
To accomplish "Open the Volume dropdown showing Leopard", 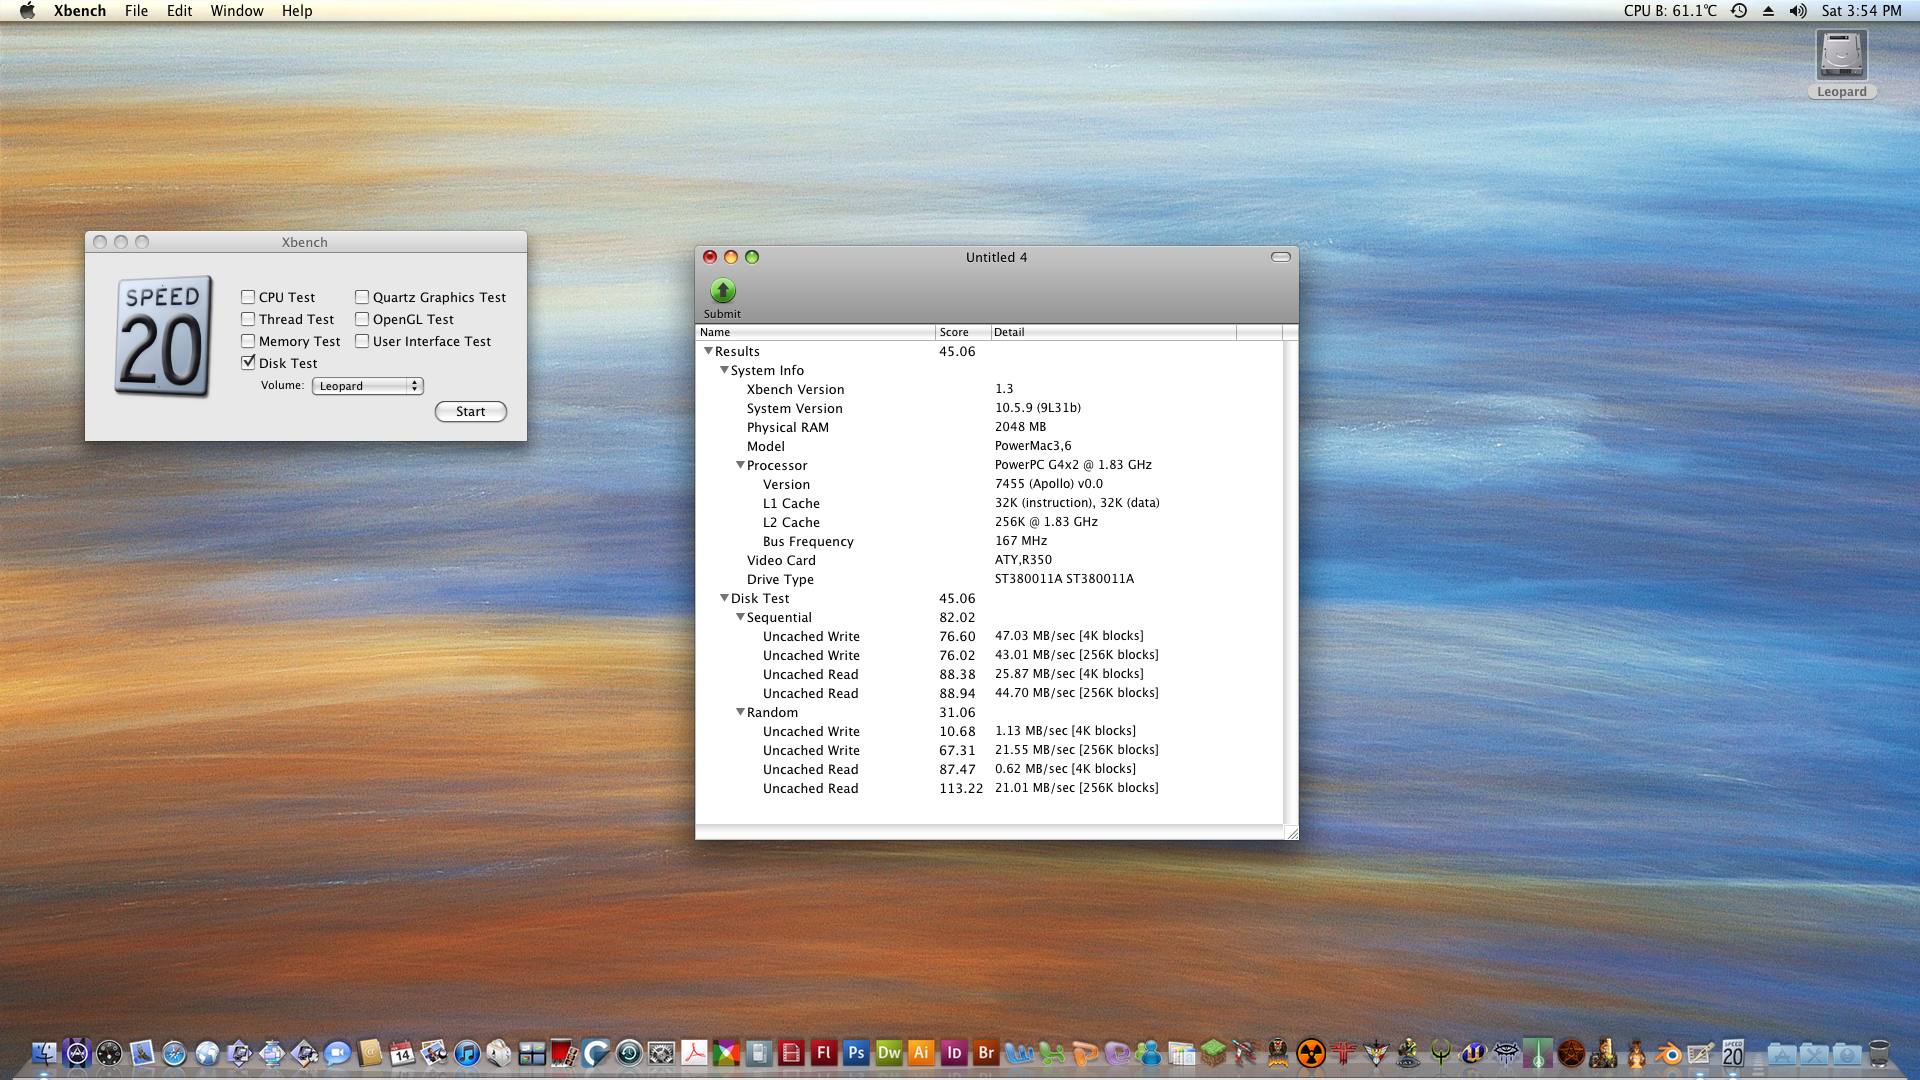I will [x=368, y=386].
